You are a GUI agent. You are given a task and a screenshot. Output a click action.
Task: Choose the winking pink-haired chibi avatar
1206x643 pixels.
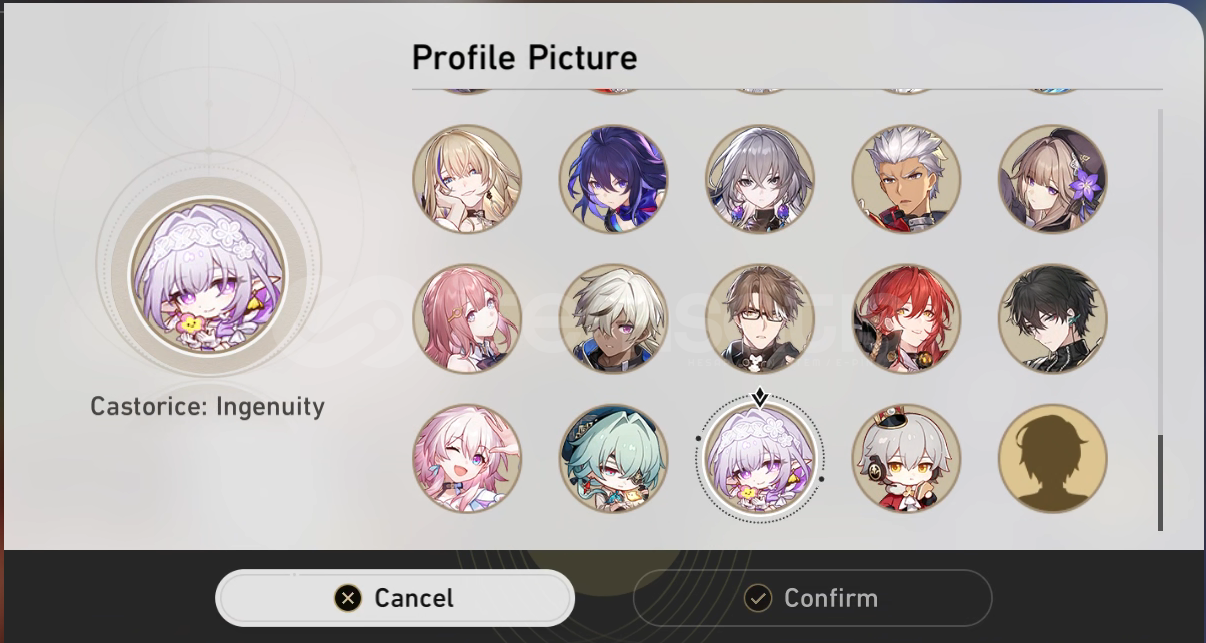467,459
